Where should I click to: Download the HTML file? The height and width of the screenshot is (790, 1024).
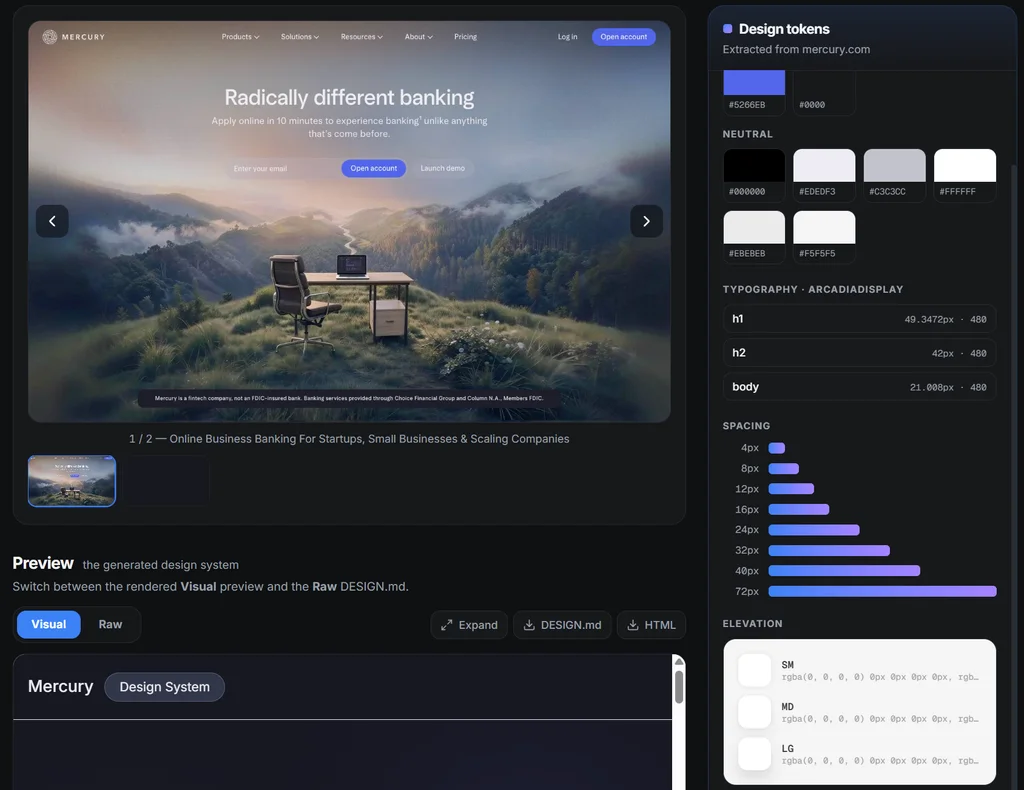[x=651, y=625]
